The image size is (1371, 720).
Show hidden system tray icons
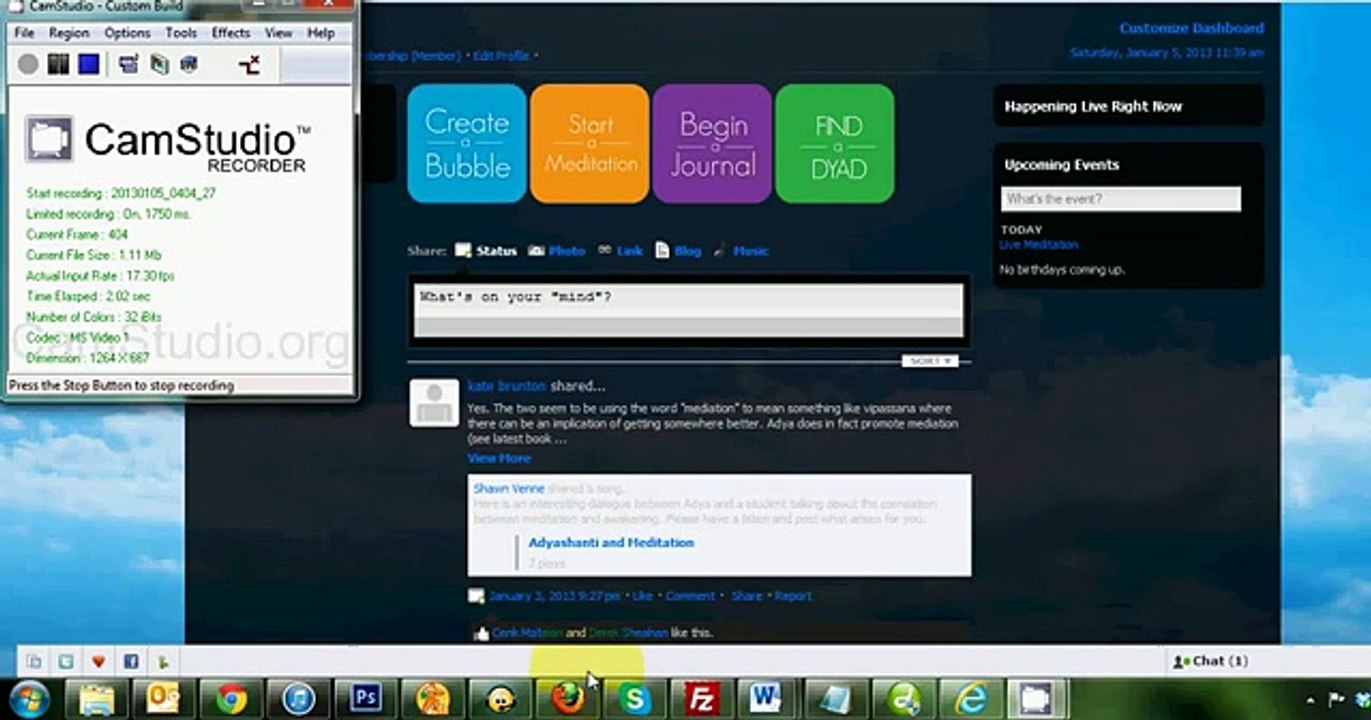(x=1311, y=700)
